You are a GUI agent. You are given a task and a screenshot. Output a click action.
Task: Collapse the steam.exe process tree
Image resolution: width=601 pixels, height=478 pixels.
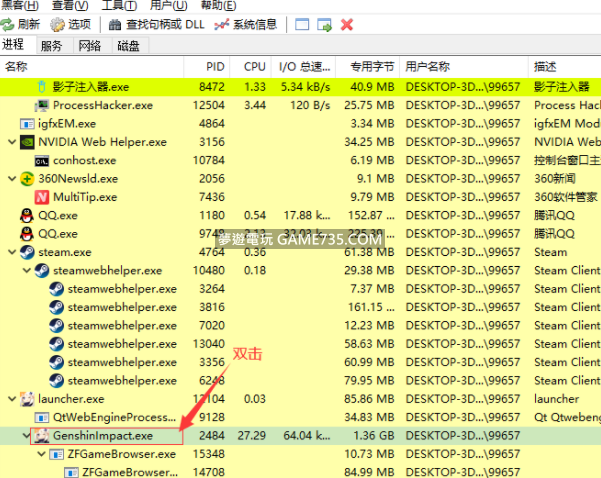pos(12,252)
